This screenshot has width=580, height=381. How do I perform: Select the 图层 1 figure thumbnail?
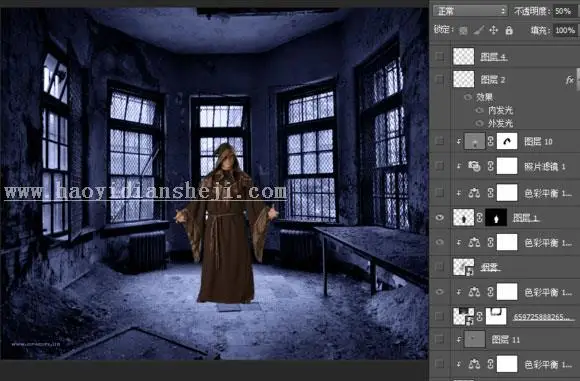click(x=463, y=218)
